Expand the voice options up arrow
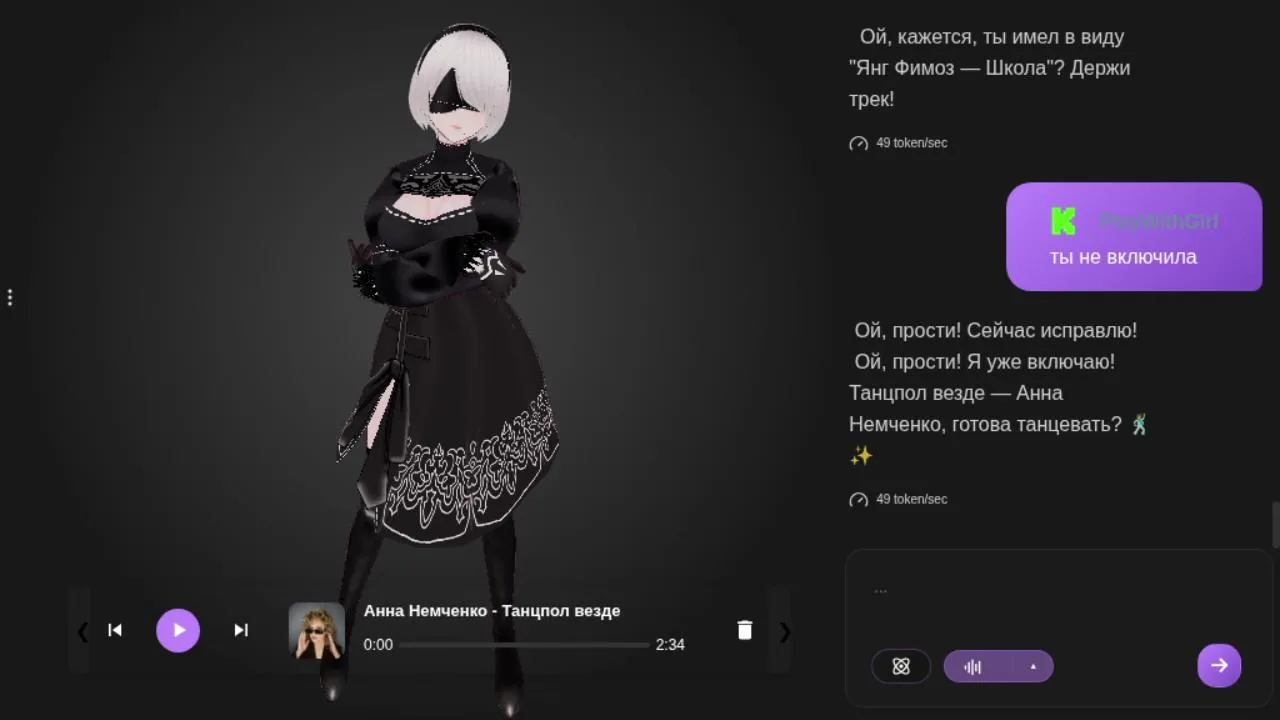The height and width of the screenshot is (720, 1280). tap(1033, 667)
